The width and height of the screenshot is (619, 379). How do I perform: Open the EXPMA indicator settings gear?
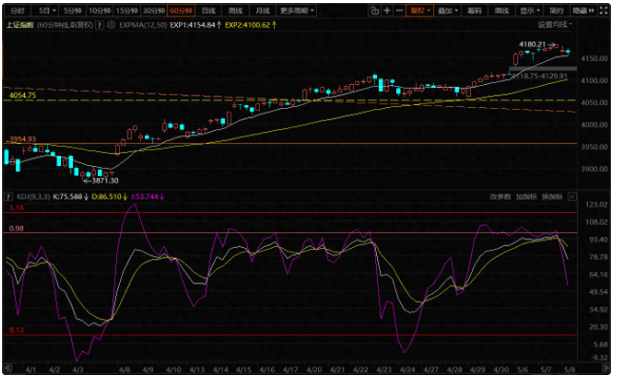coord(111,25)
